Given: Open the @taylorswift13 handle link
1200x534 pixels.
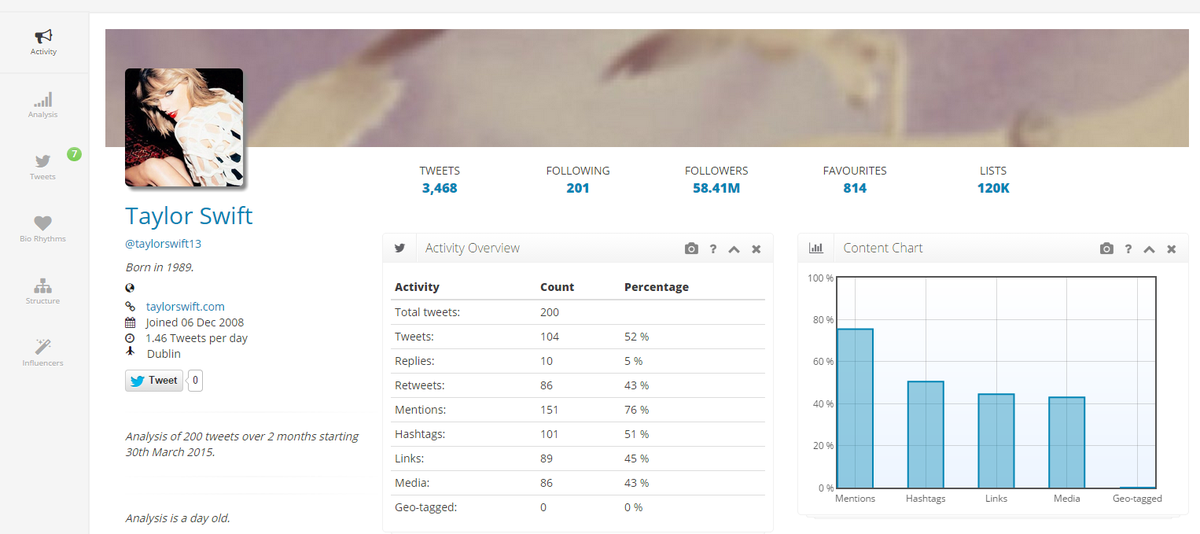Looking at the screenshot, I should [x=164, y=243].
